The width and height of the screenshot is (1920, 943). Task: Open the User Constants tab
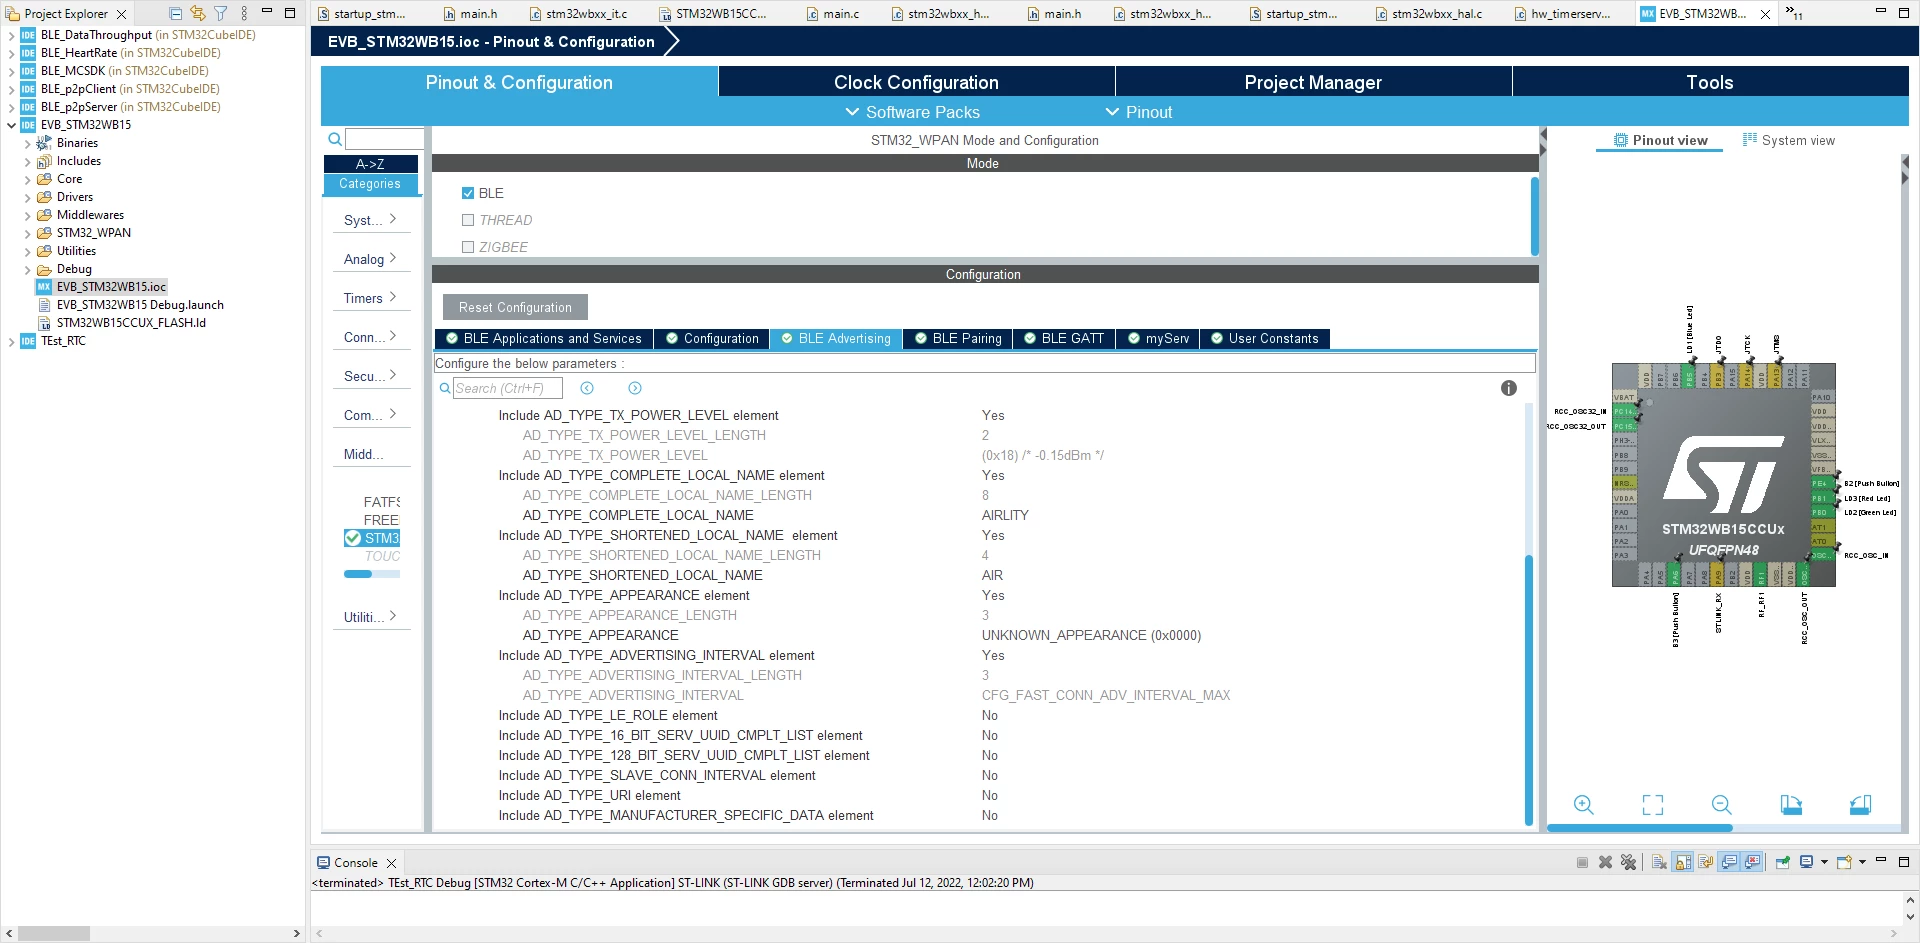click(x=1265, y=338)
